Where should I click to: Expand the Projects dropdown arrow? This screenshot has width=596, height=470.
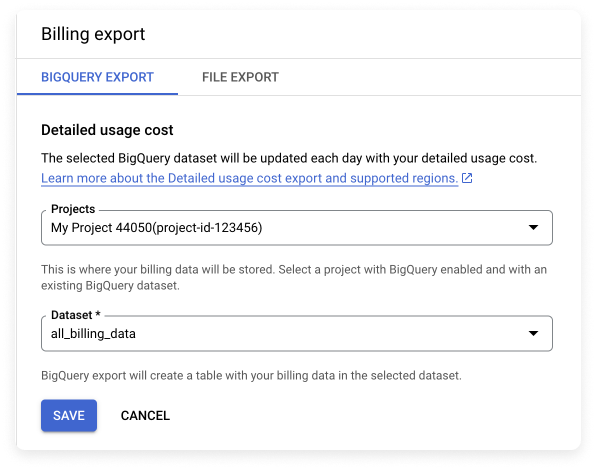click(x=533, y=228)
